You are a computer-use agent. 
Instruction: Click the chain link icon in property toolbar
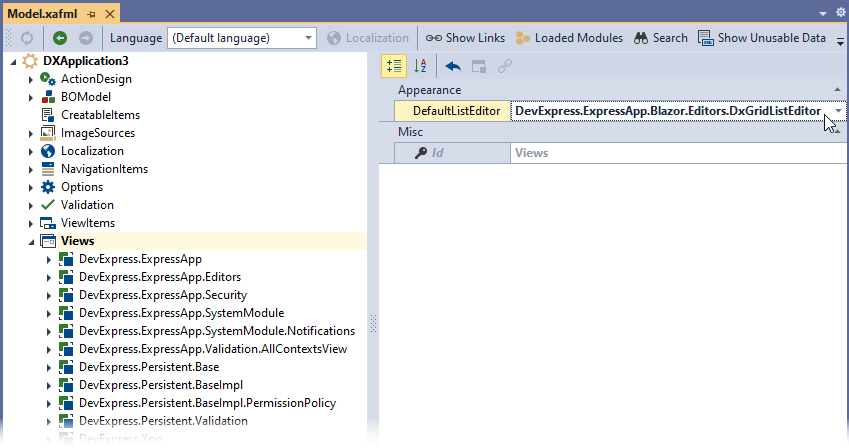(505, 66)
